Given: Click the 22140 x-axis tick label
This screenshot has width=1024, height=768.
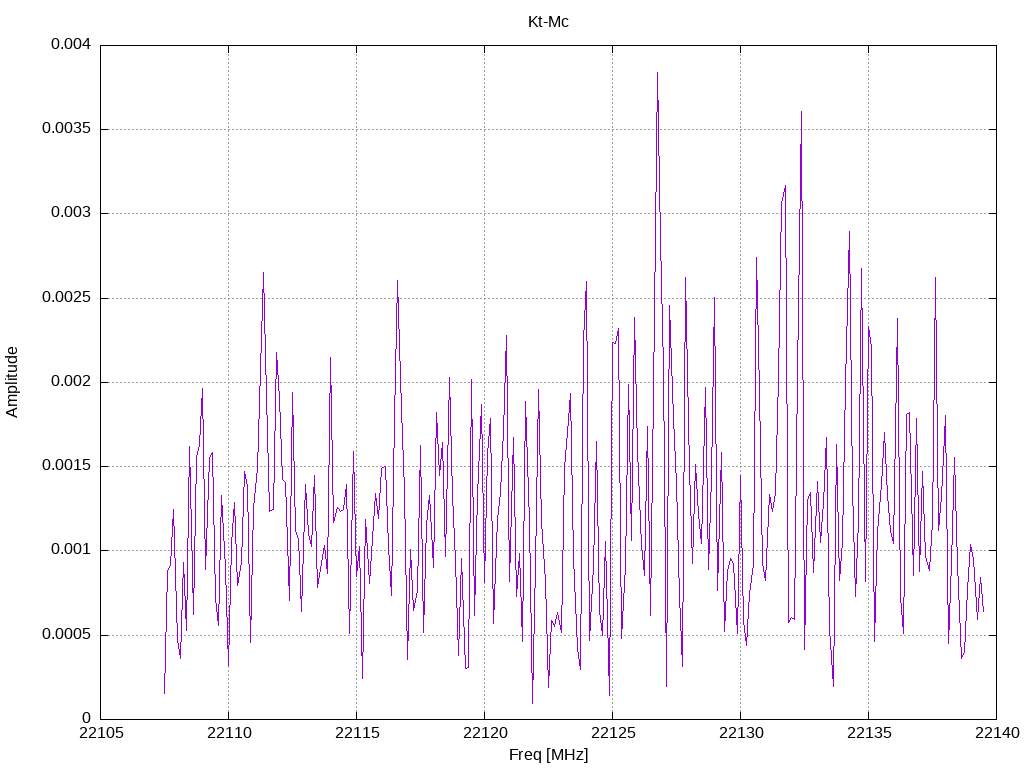Looking at the screenshot, I should tap(997, 733).
